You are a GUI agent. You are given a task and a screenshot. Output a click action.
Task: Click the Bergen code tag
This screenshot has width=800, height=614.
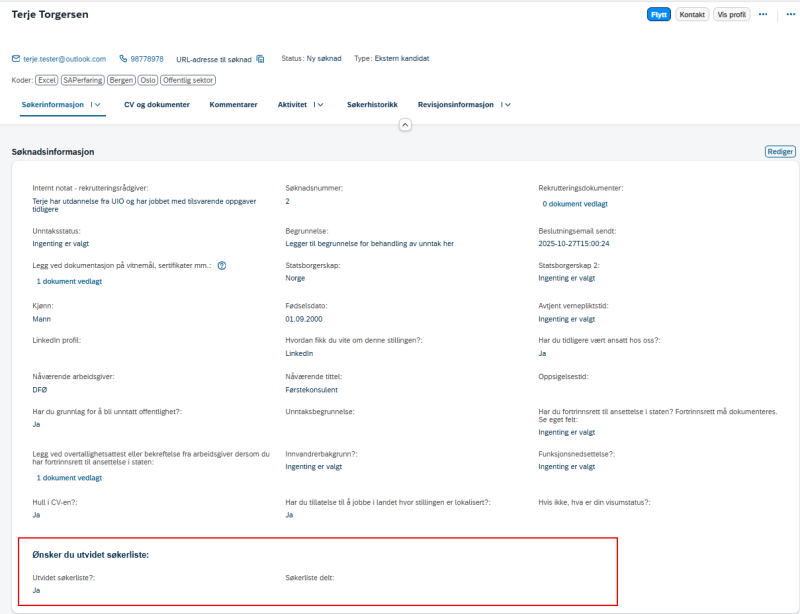[x=121, y=80]
